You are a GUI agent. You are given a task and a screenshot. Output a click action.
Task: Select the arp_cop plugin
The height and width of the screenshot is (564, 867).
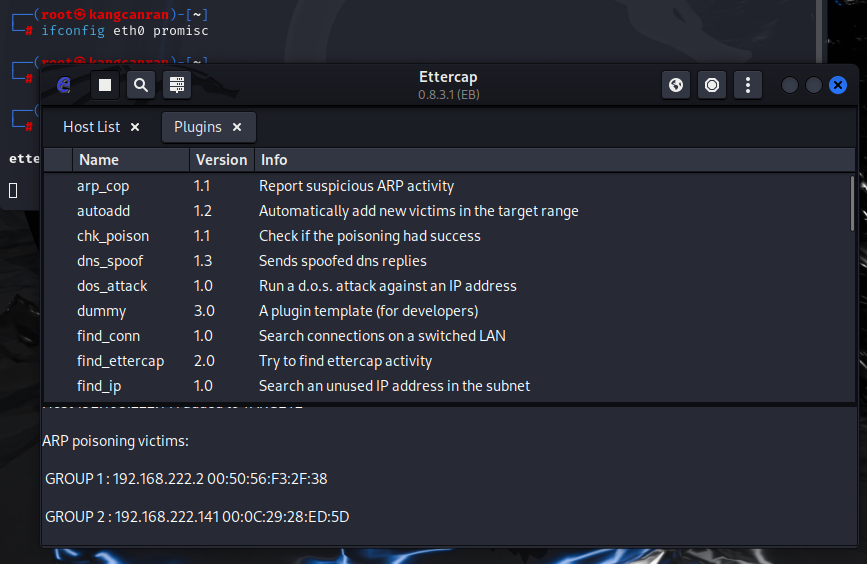[x=103, y=186]
